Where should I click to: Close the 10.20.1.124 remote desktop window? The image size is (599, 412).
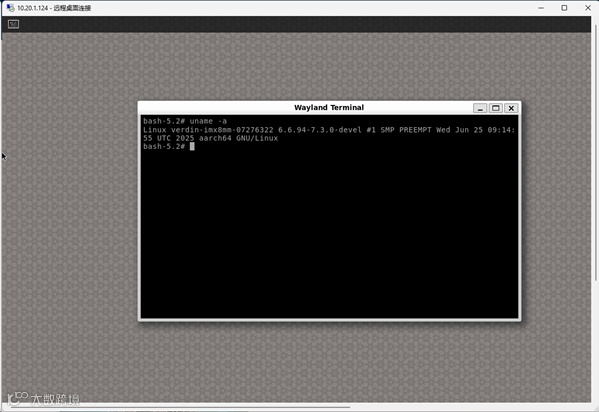(588, 8)
